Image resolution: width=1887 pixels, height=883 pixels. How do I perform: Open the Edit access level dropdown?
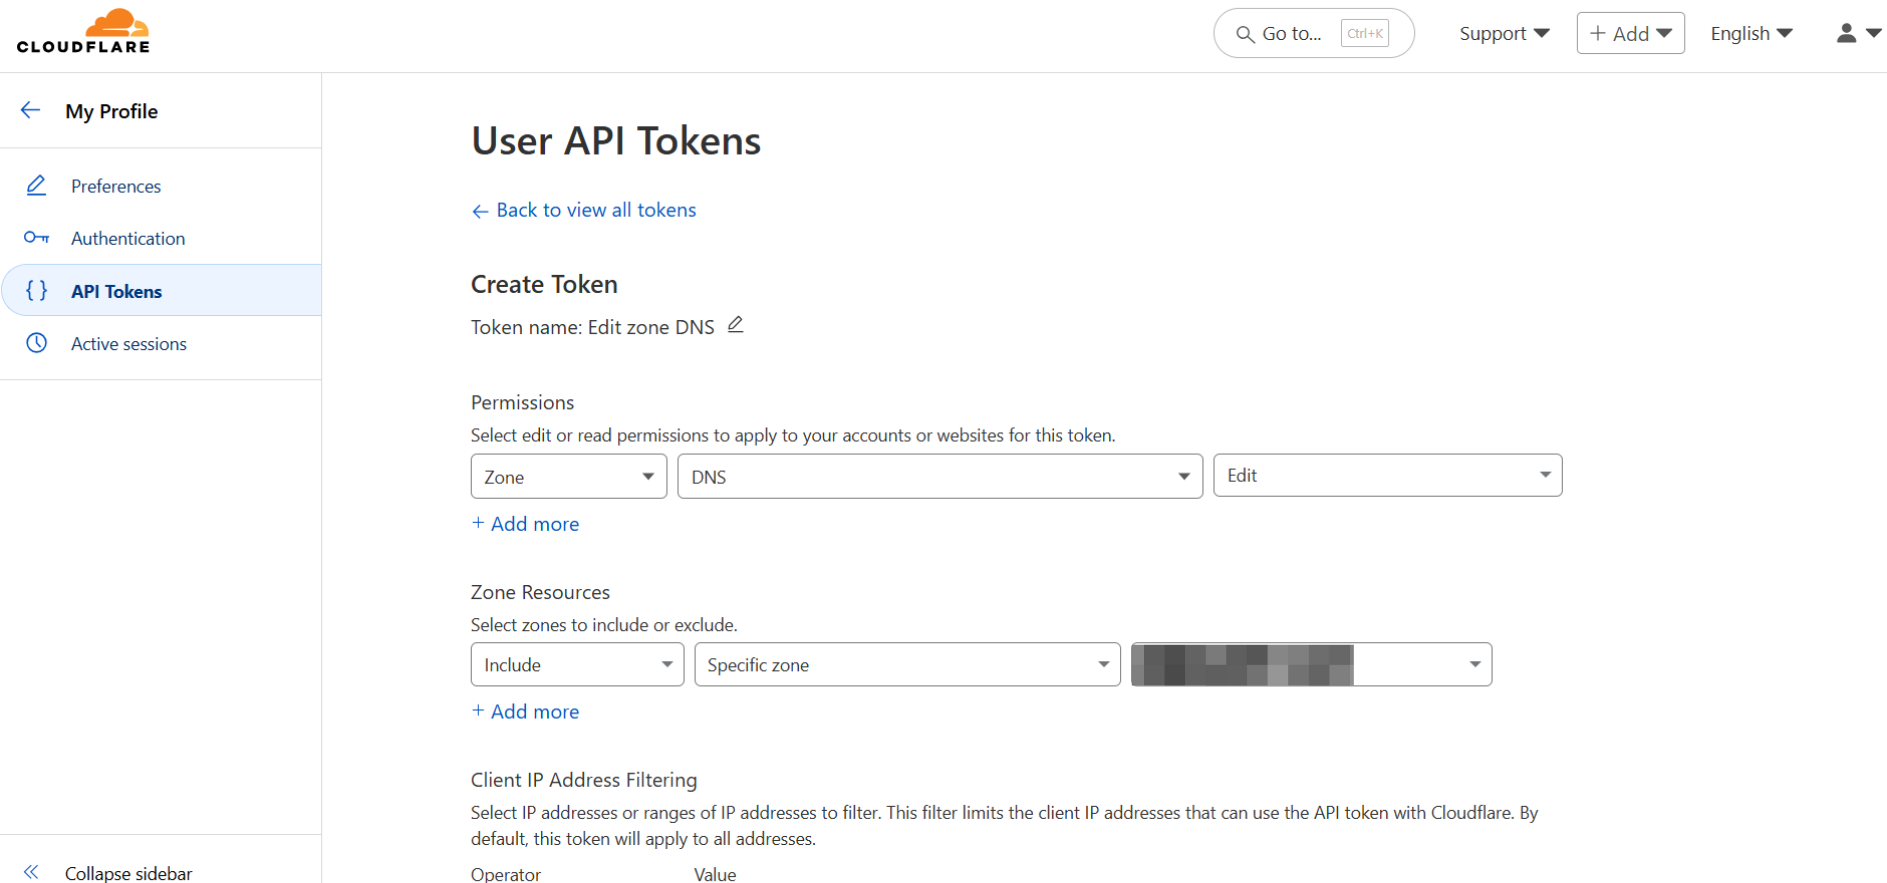tap(1388, 475)
